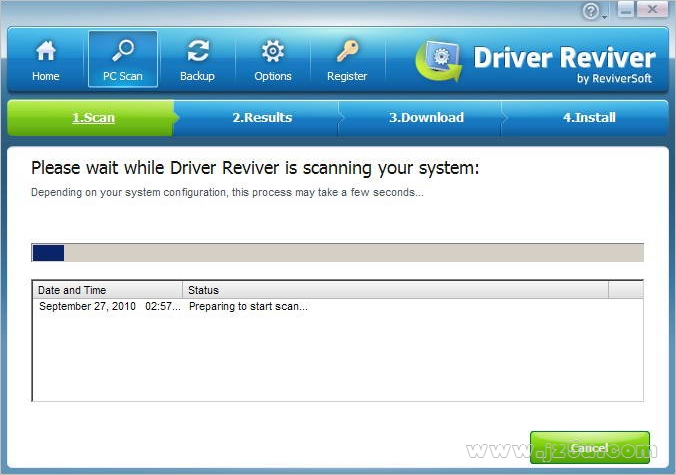Viewport: 676px width, 475px height.
Task: Cancel the running scan
Action: 589,447
